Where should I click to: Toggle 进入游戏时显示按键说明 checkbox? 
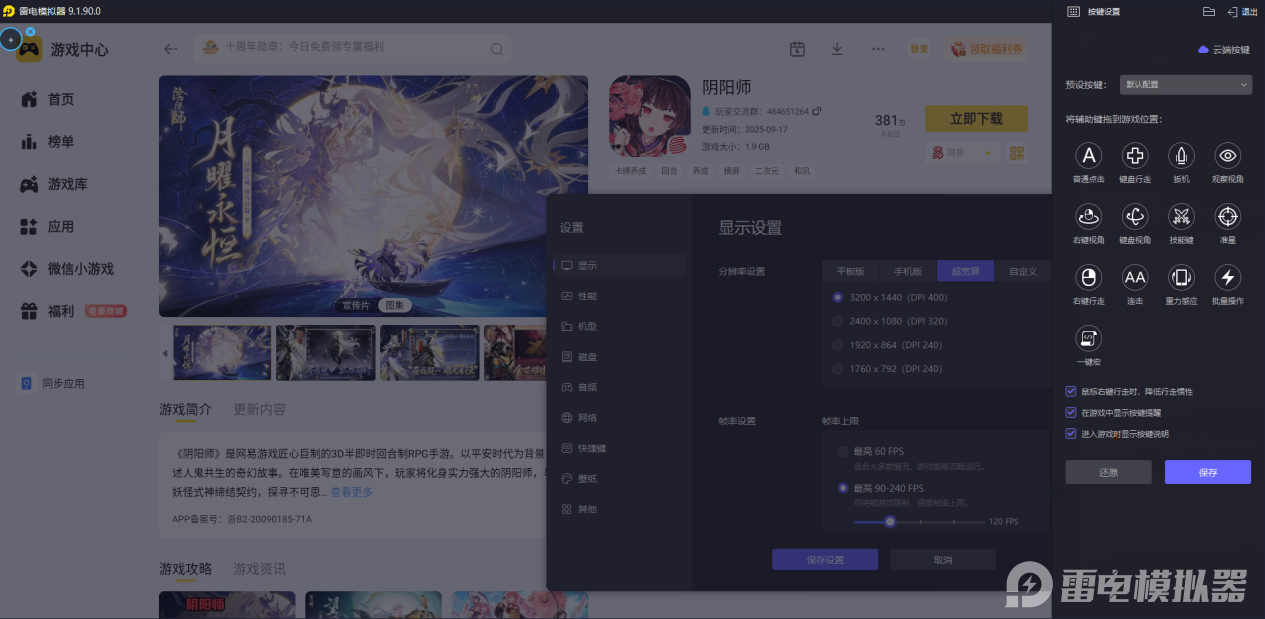pos(1072,433)
